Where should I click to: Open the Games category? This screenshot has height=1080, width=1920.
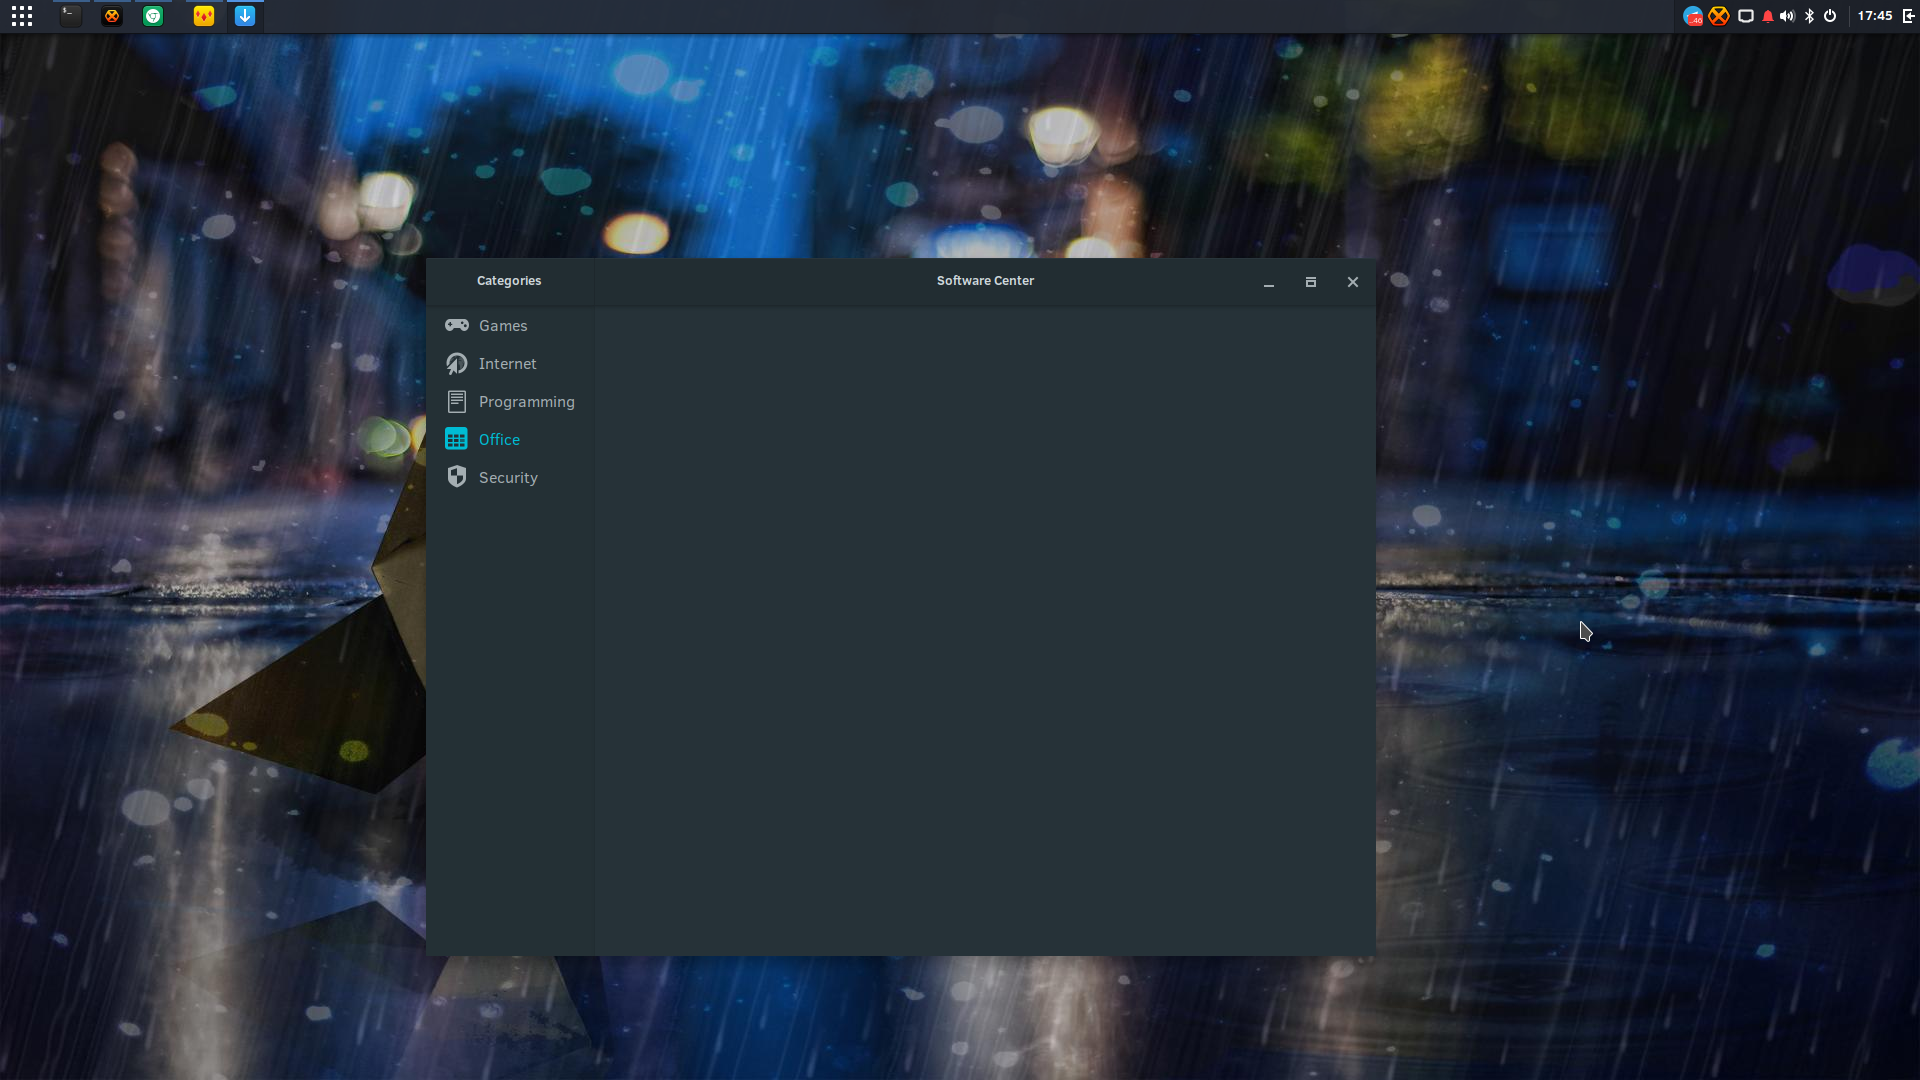click(510, 326)
